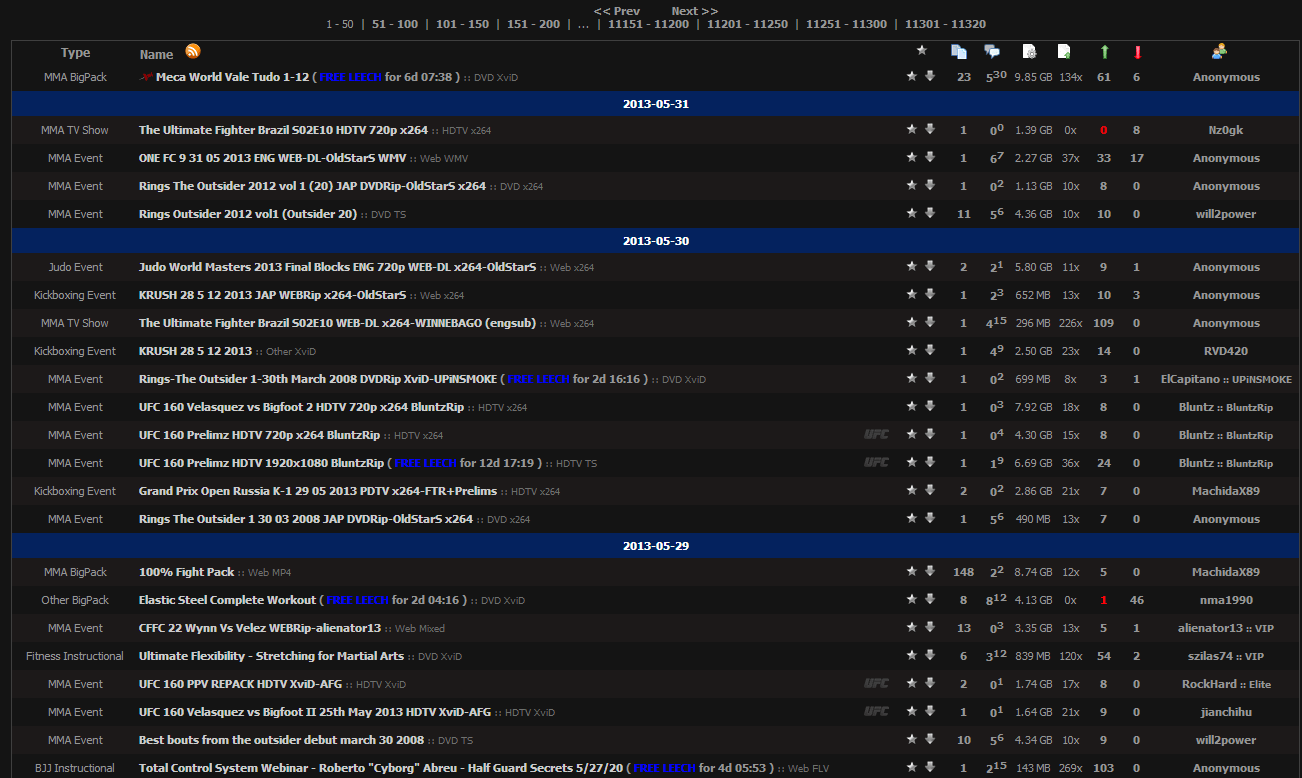Bookmark star for CFFC 22 Wynn Vs Velez
Image resolution: width=1302 pixels, height=778 pixels.
point(912,627)
